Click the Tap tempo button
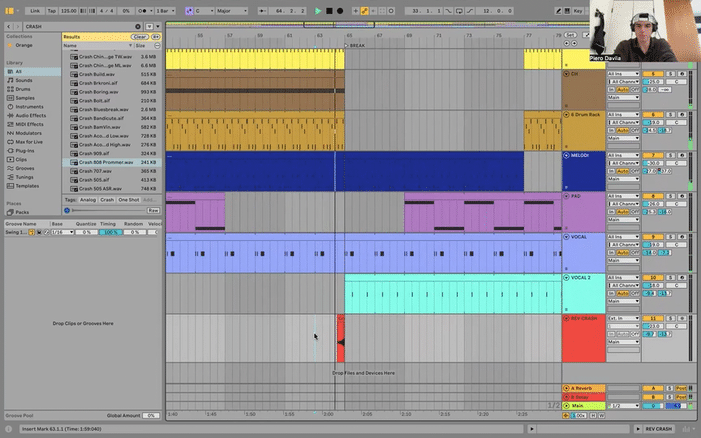This screenshot has width=701, height=438. coord(52,11)
